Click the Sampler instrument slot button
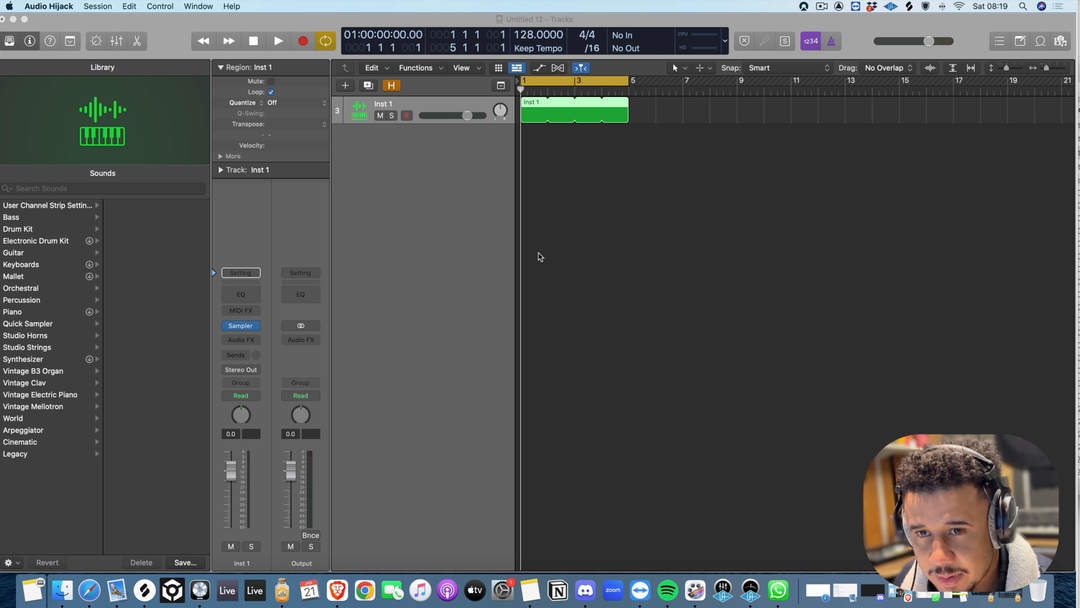Image resolution: width=1080 pixels, height=608 pixels. click(x=240, y=326)
